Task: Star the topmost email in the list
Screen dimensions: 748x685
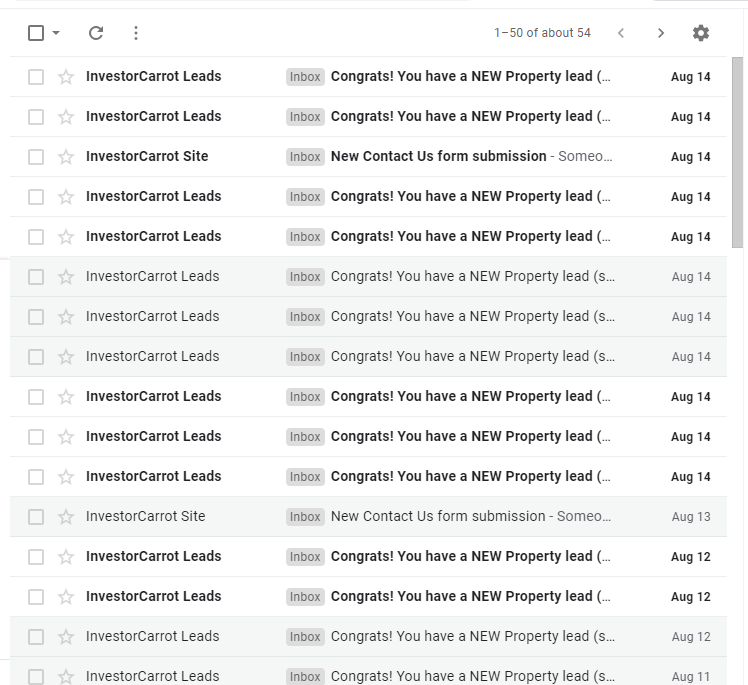Action: pyautogui.click(x=66, y=77)
